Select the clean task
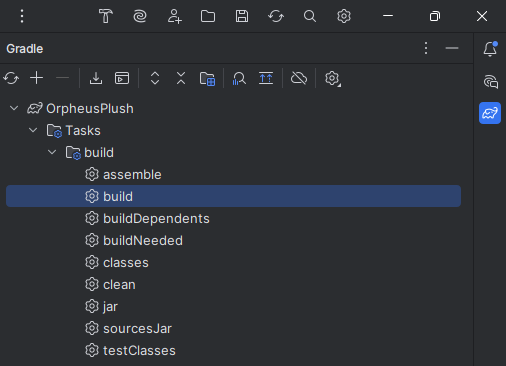506x366 pixels. (233, 284)
